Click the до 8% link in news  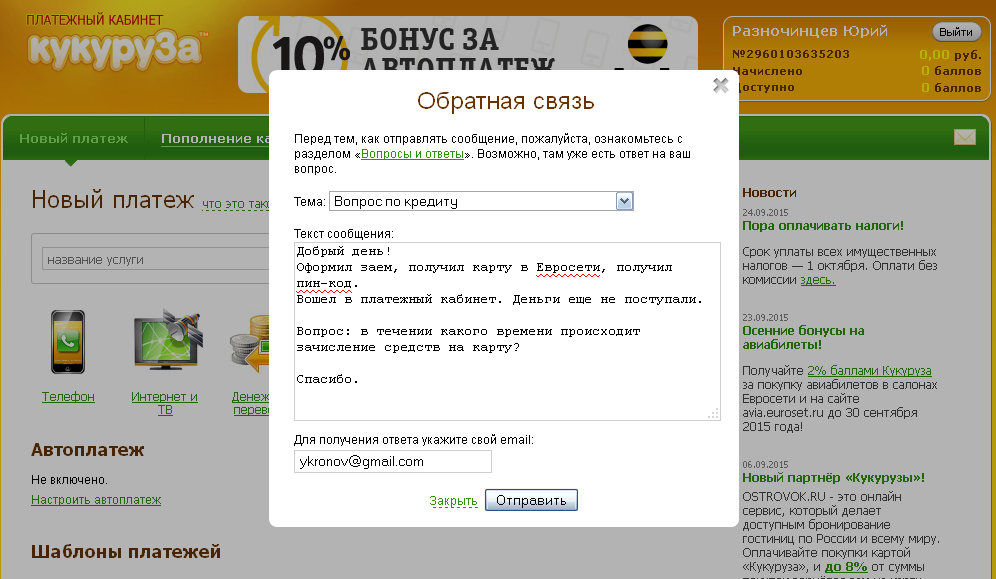pyautogui.click(x=846, y=567)
